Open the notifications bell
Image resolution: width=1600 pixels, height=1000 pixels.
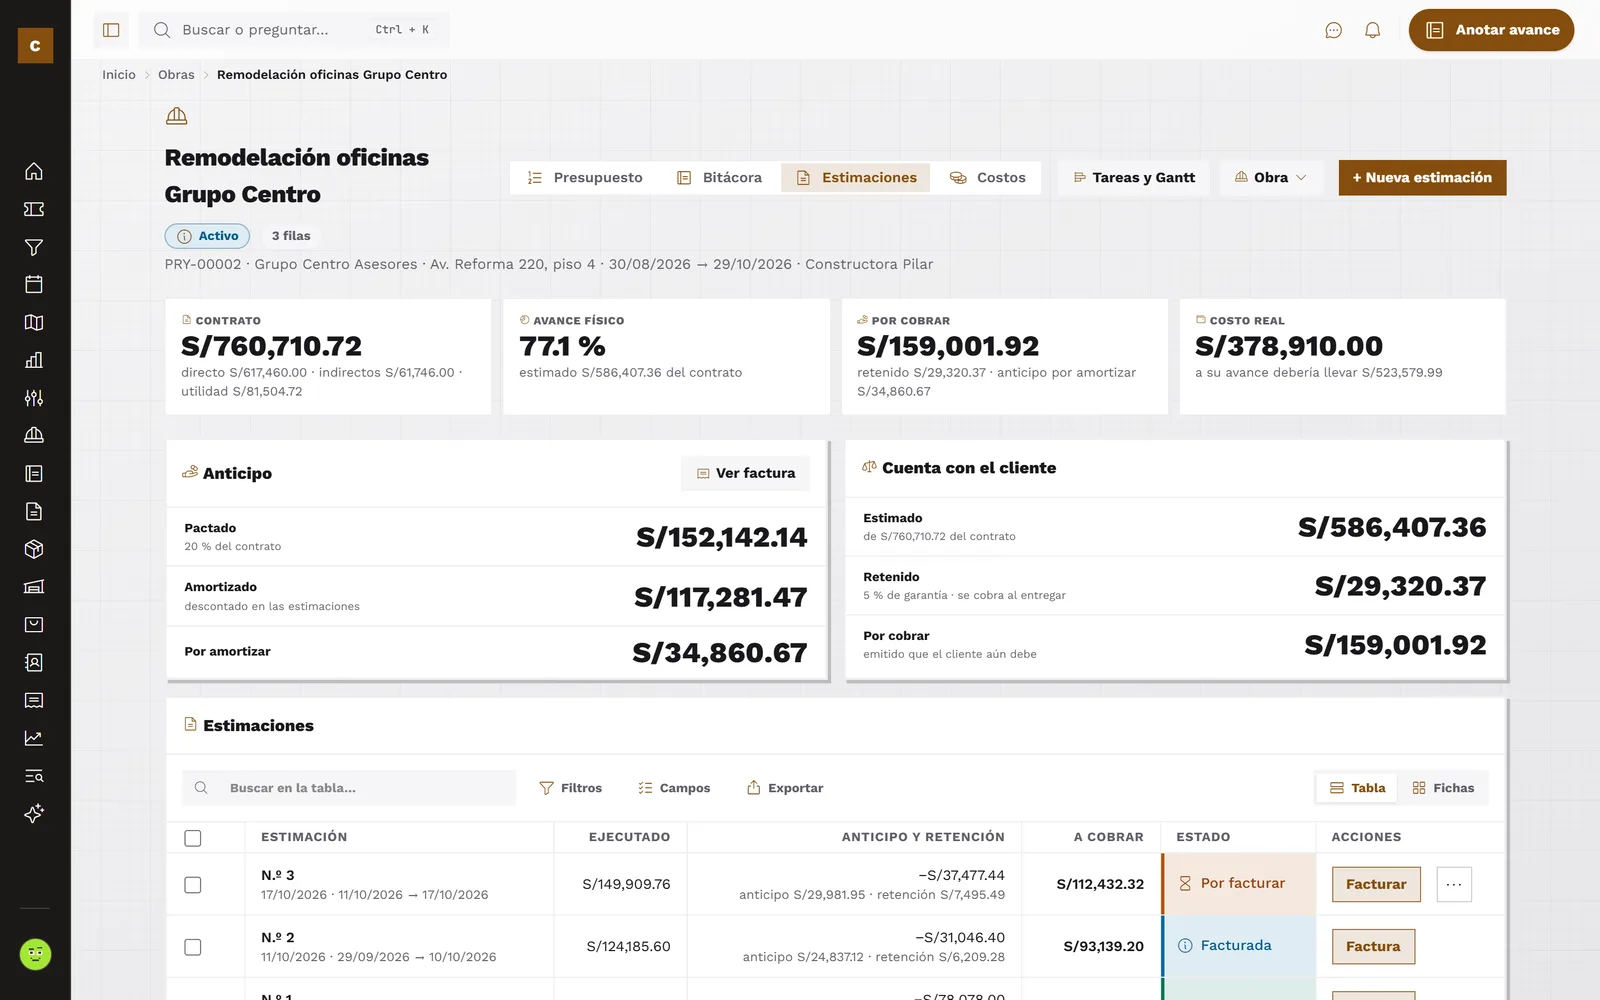pos(1373,30)
